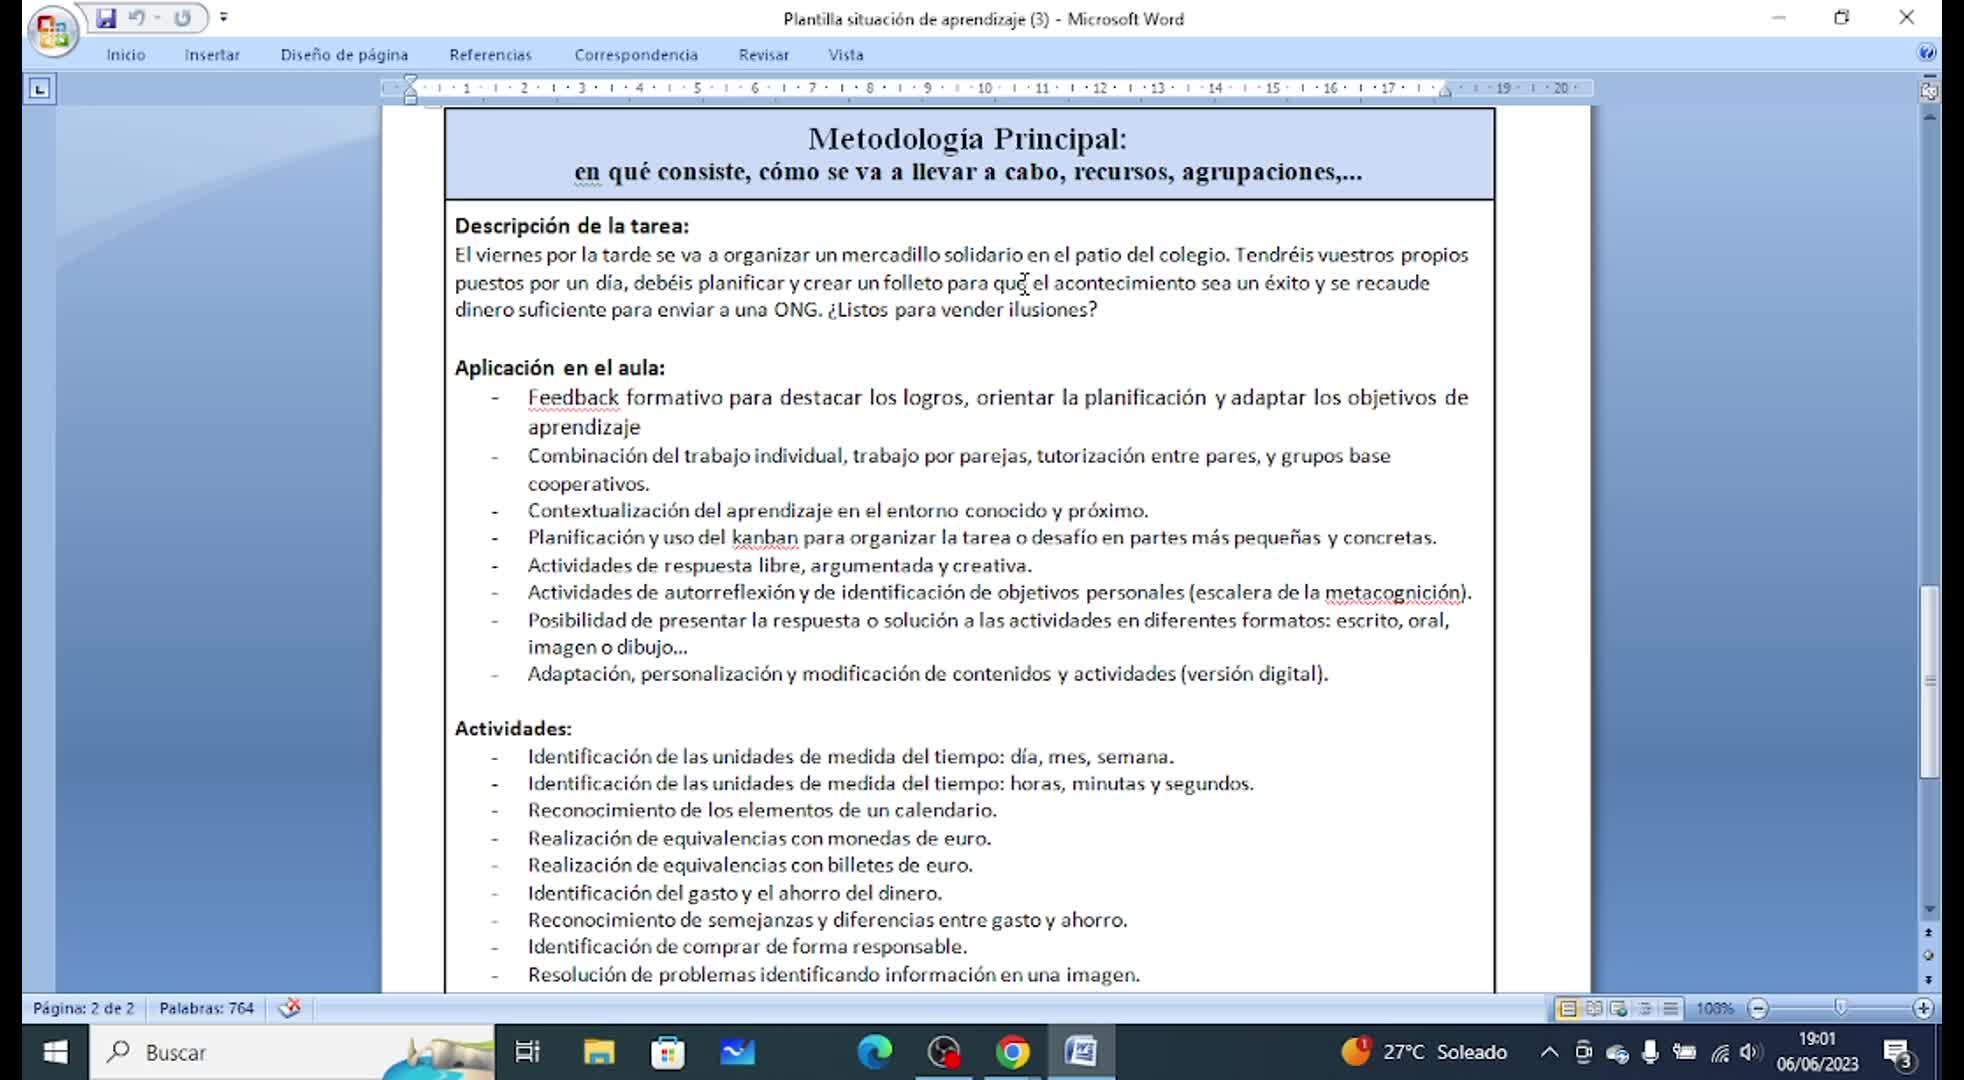This screenshot has height=1080, width=1964.
Task: Toggle the ruler button above the scrollbar
Action: 1929,91
